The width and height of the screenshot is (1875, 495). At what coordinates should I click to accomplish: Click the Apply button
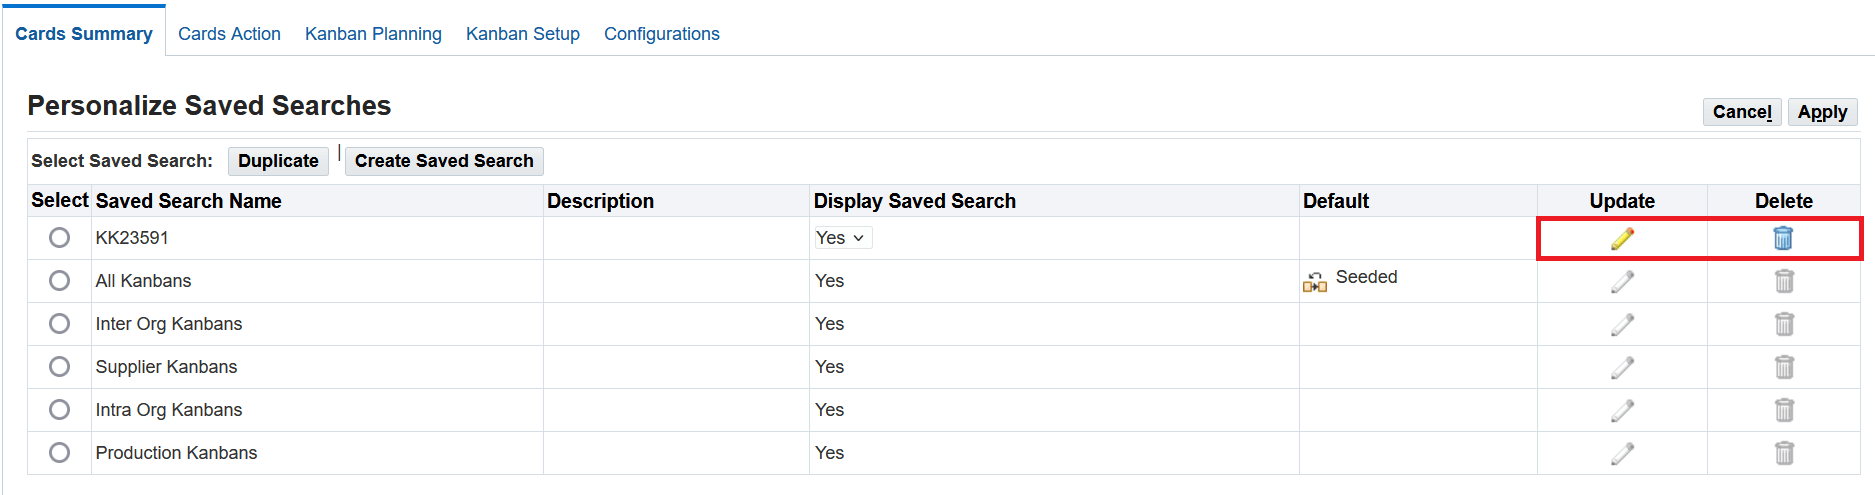pyautogui.click(x=1822, y=112)
